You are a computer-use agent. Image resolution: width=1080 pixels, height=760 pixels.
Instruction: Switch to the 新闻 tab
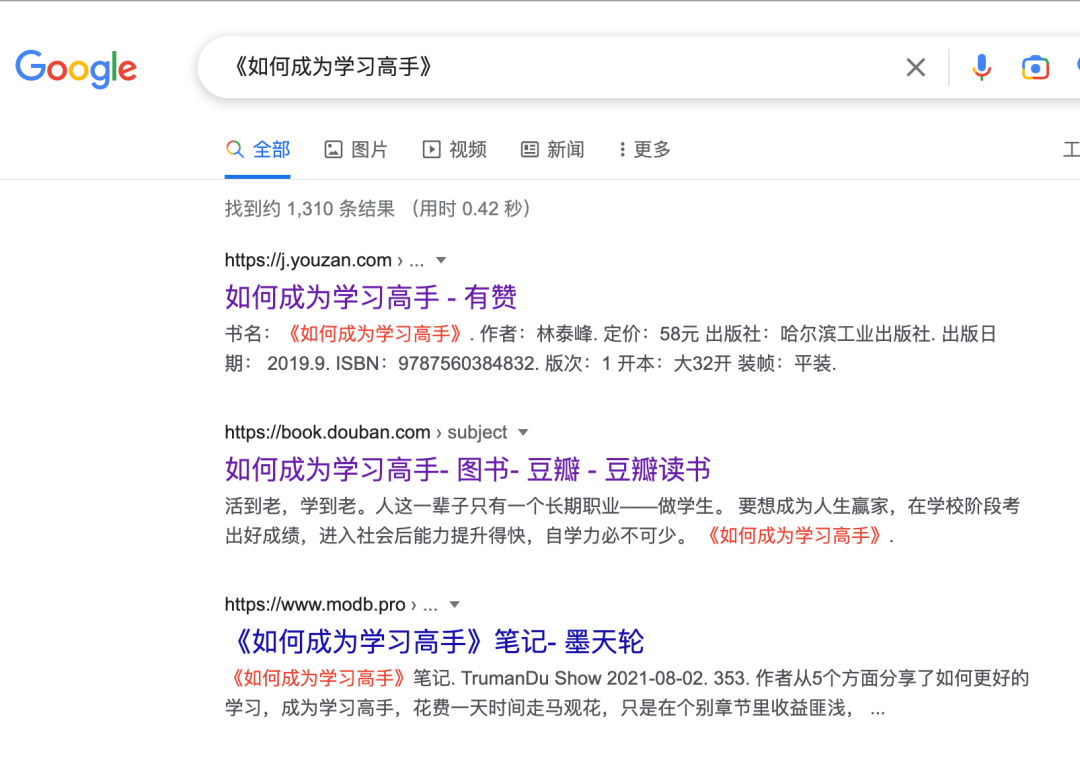552,150
